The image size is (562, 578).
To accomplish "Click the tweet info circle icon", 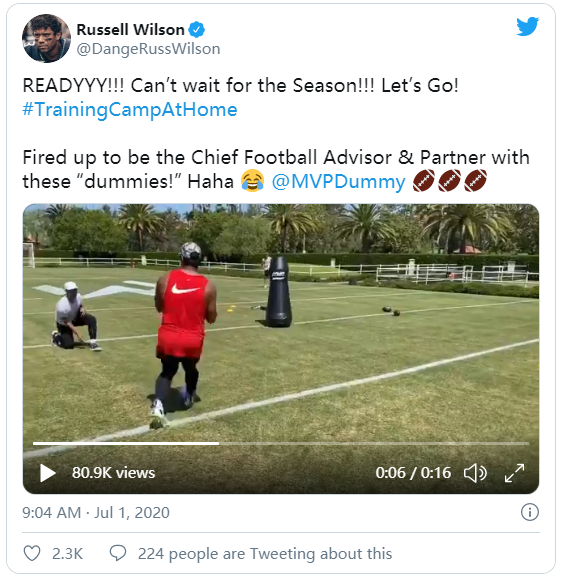I will pyautogui.click(x=530, y=512).
